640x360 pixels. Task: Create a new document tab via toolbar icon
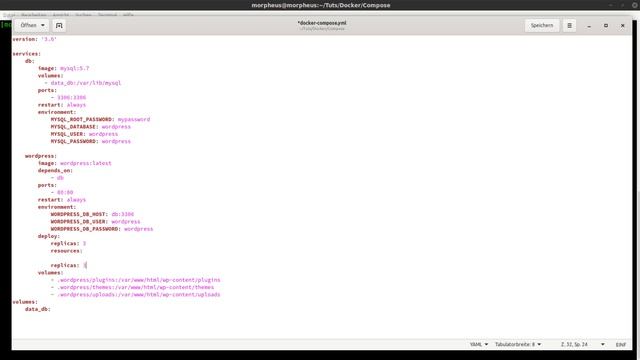59,25
